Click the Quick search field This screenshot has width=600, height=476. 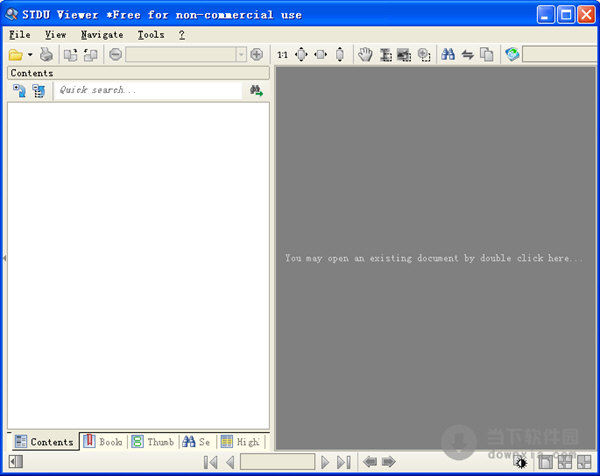pyautogui.click(x=148, y=90)
